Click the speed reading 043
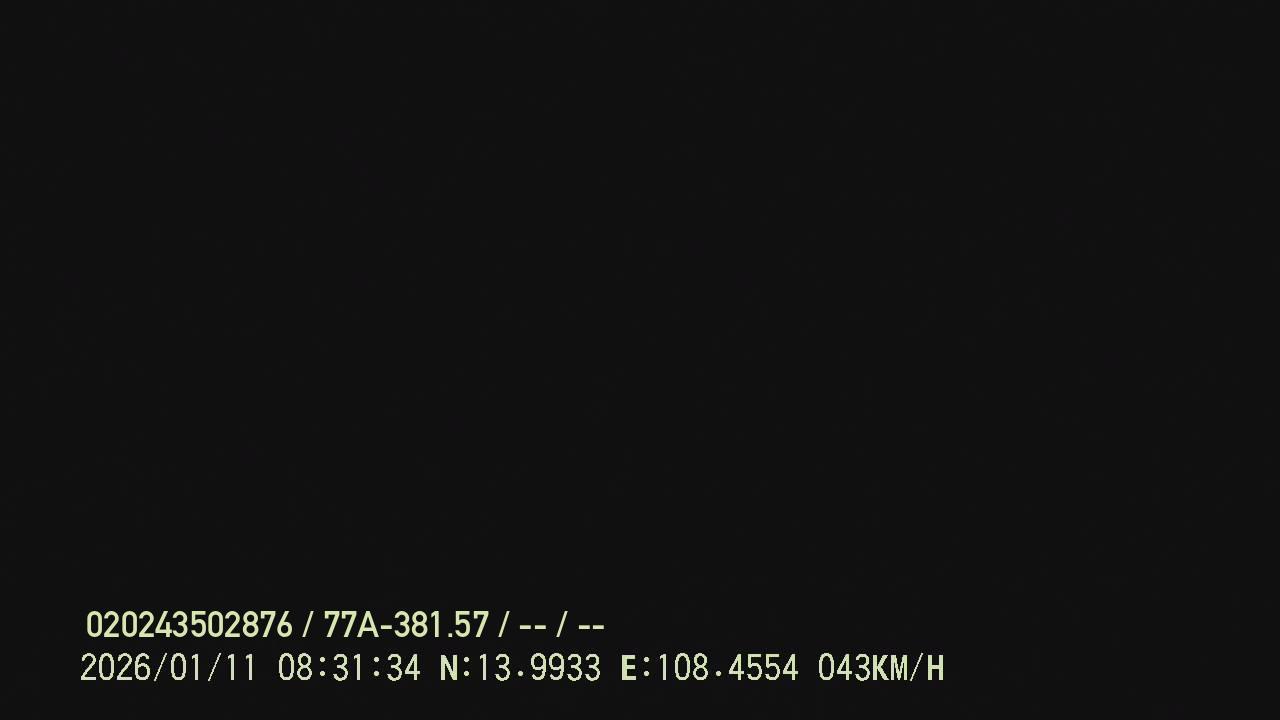The image size is (1280, 720). (844, 668)
